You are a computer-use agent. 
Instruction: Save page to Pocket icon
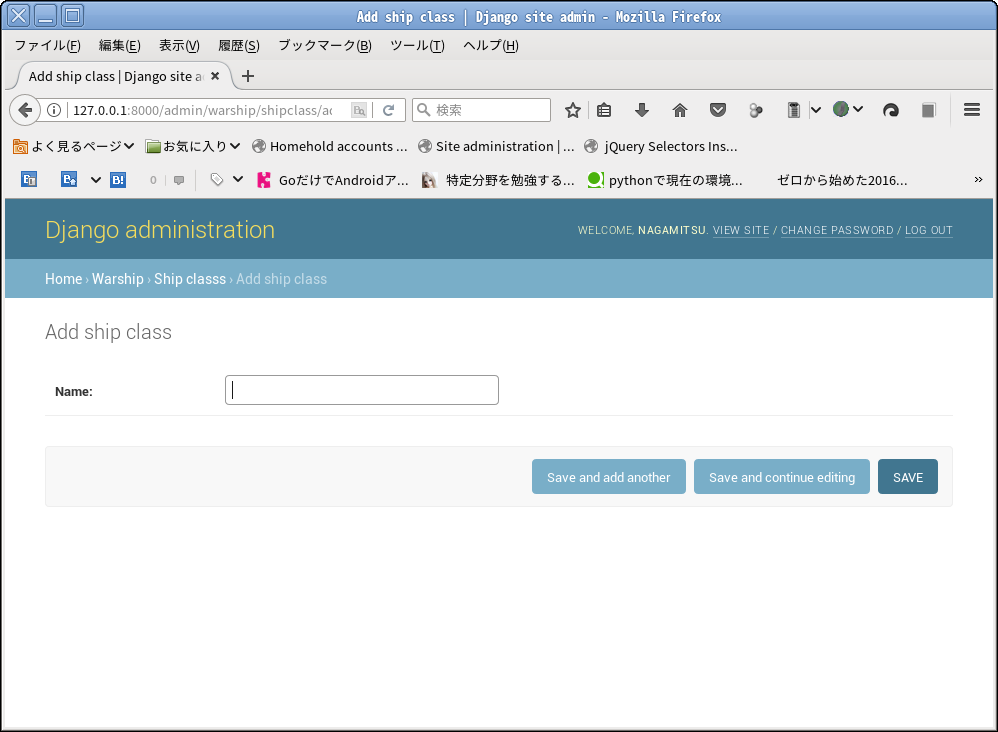(718, 110)
